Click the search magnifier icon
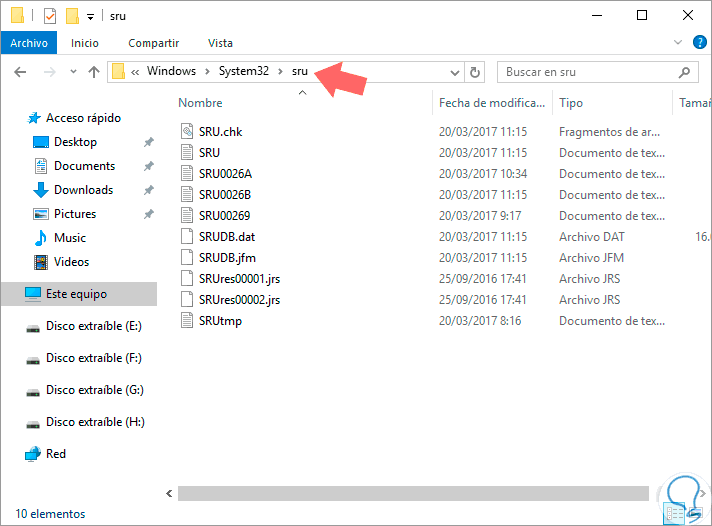Image resolution: width=712 pixels, height=526 pixels. pos(684,72)
